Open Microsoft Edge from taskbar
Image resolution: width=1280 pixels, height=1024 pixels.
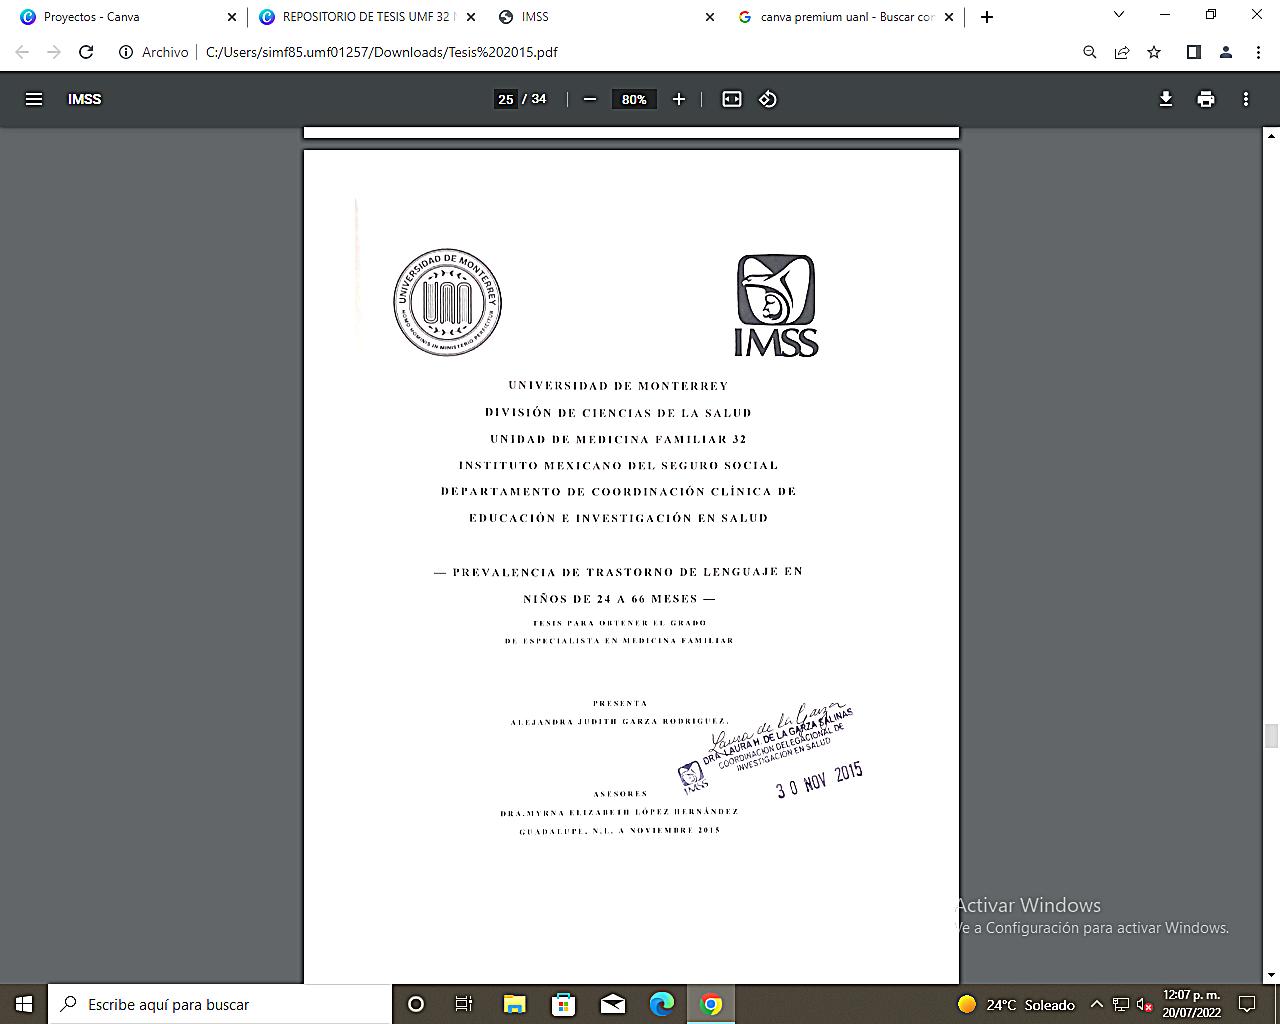(x=661, y=1004)
